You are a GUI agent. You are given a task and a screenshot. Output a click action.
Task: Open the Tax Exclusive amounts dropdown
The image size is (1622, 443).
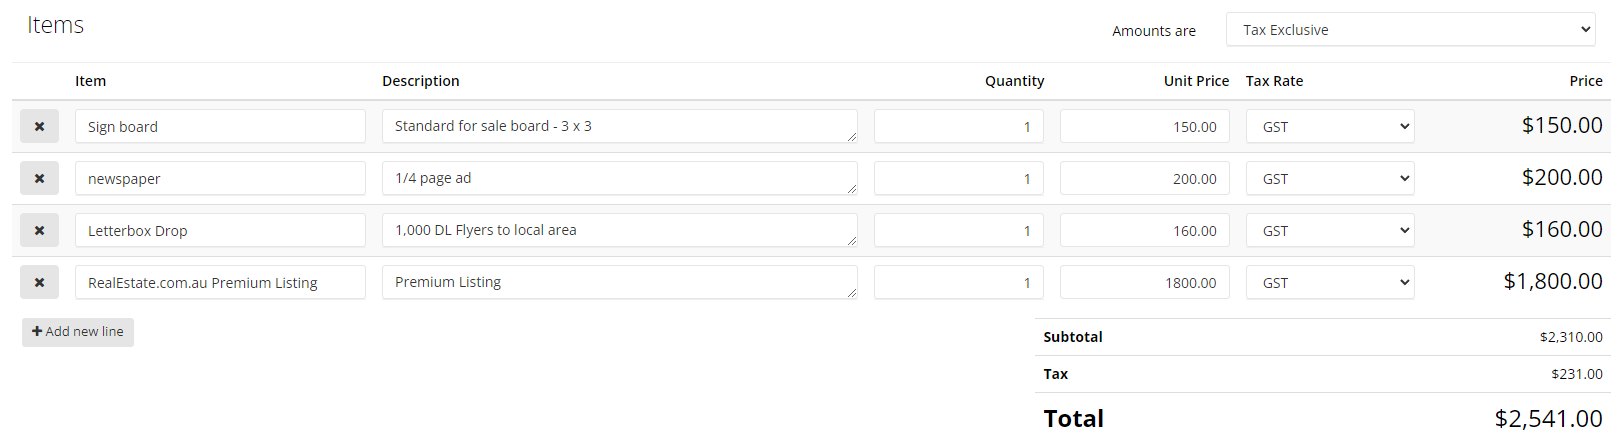click(x=1410, y=30)
